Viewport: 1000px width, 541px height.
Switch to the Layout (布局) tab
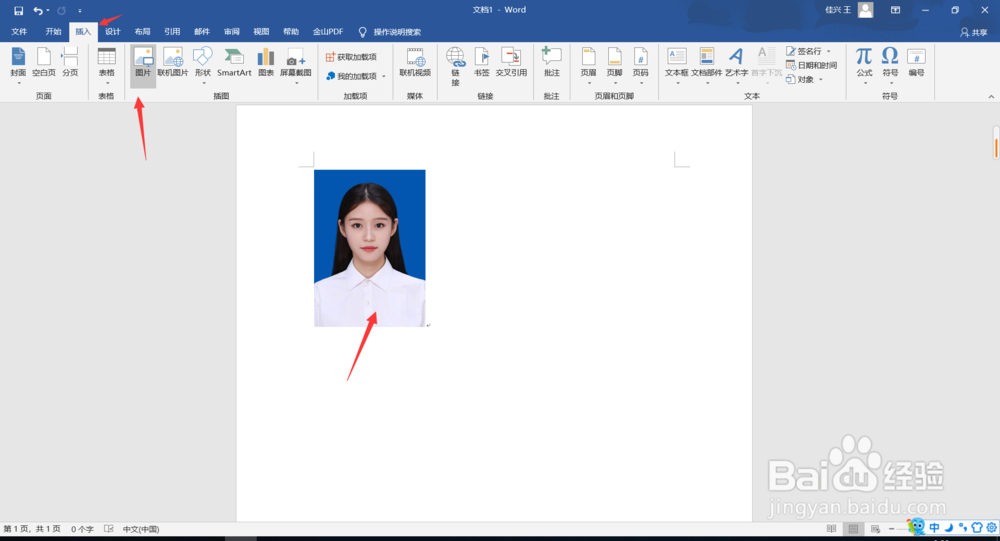point(142,32)
